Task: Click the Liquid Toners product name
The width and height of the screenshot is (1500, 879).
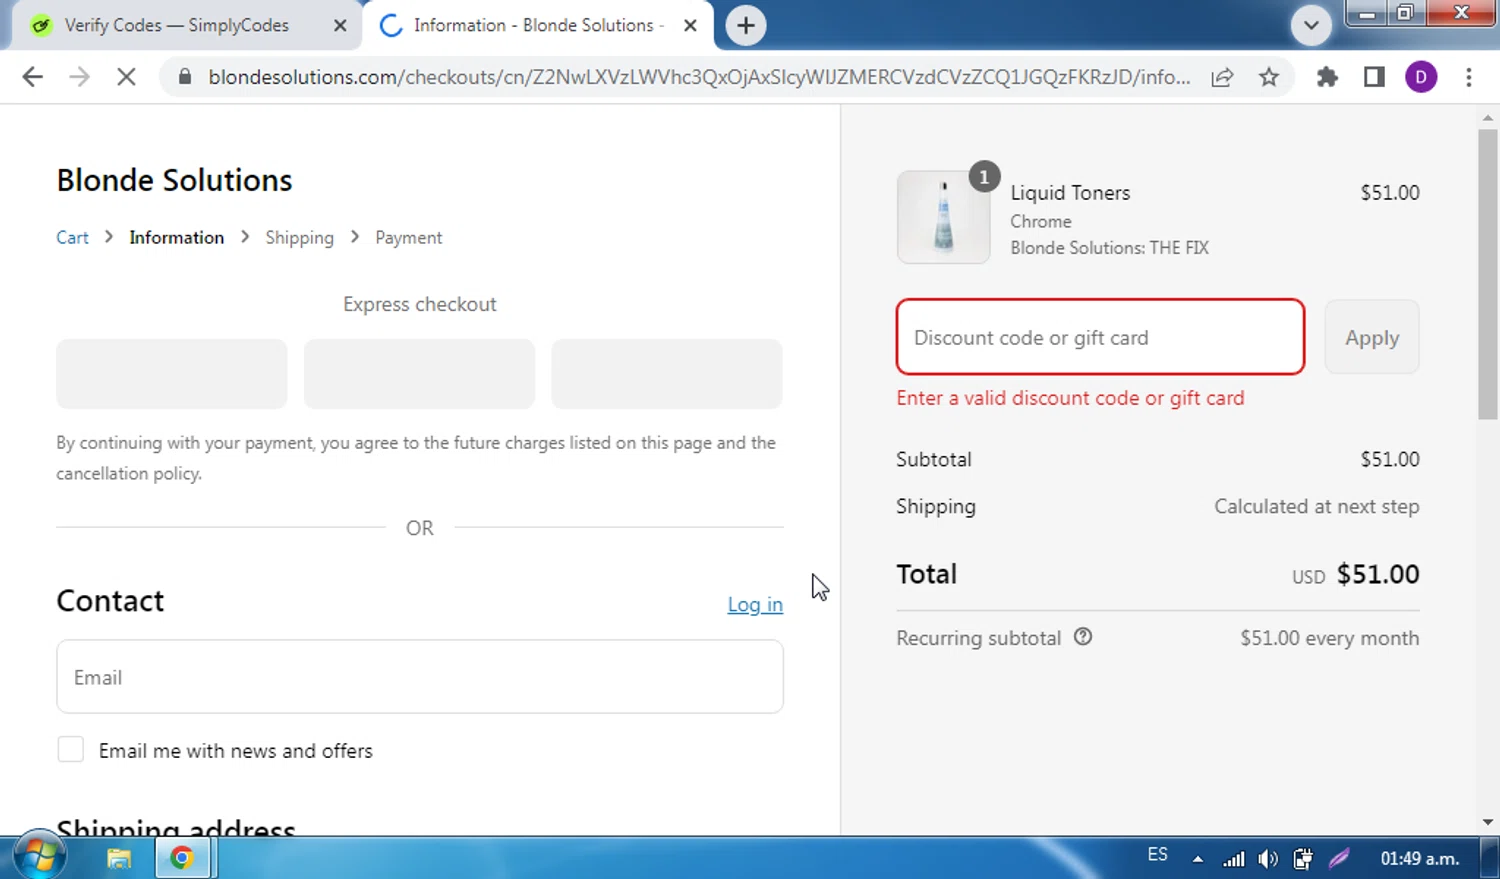Action: click(1070, 193)
